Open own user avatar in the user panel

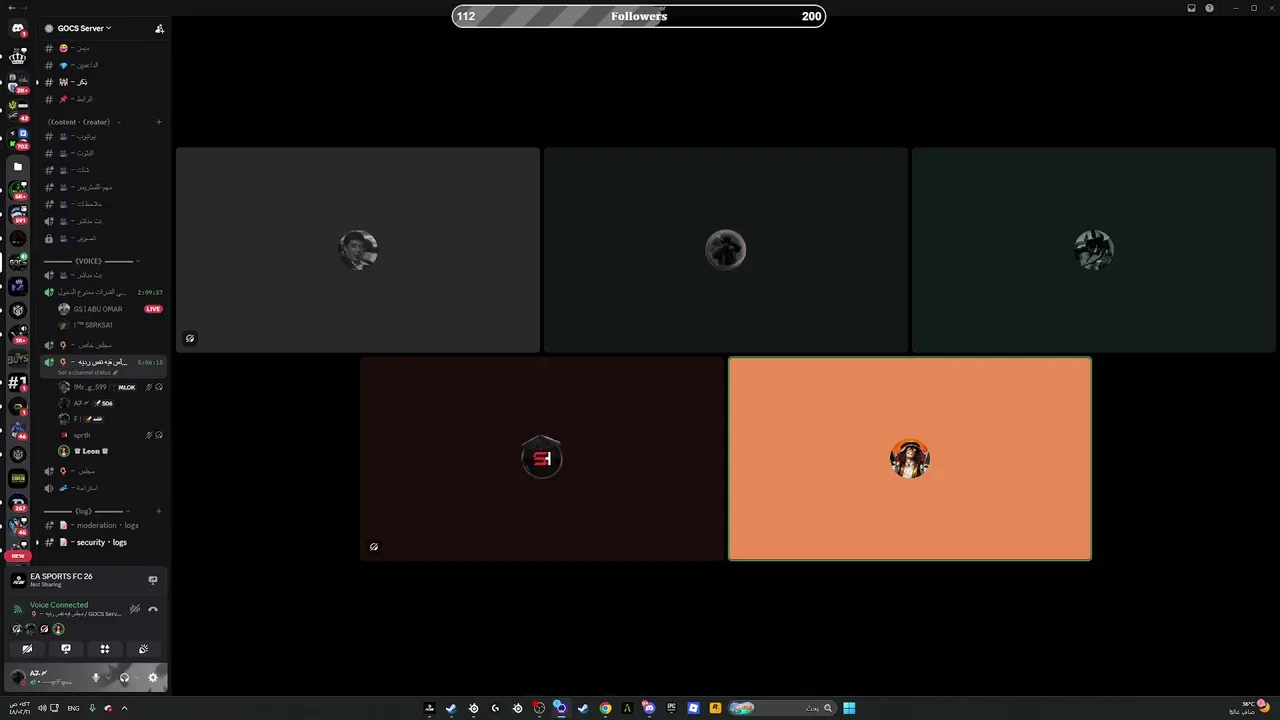[18, 678]
